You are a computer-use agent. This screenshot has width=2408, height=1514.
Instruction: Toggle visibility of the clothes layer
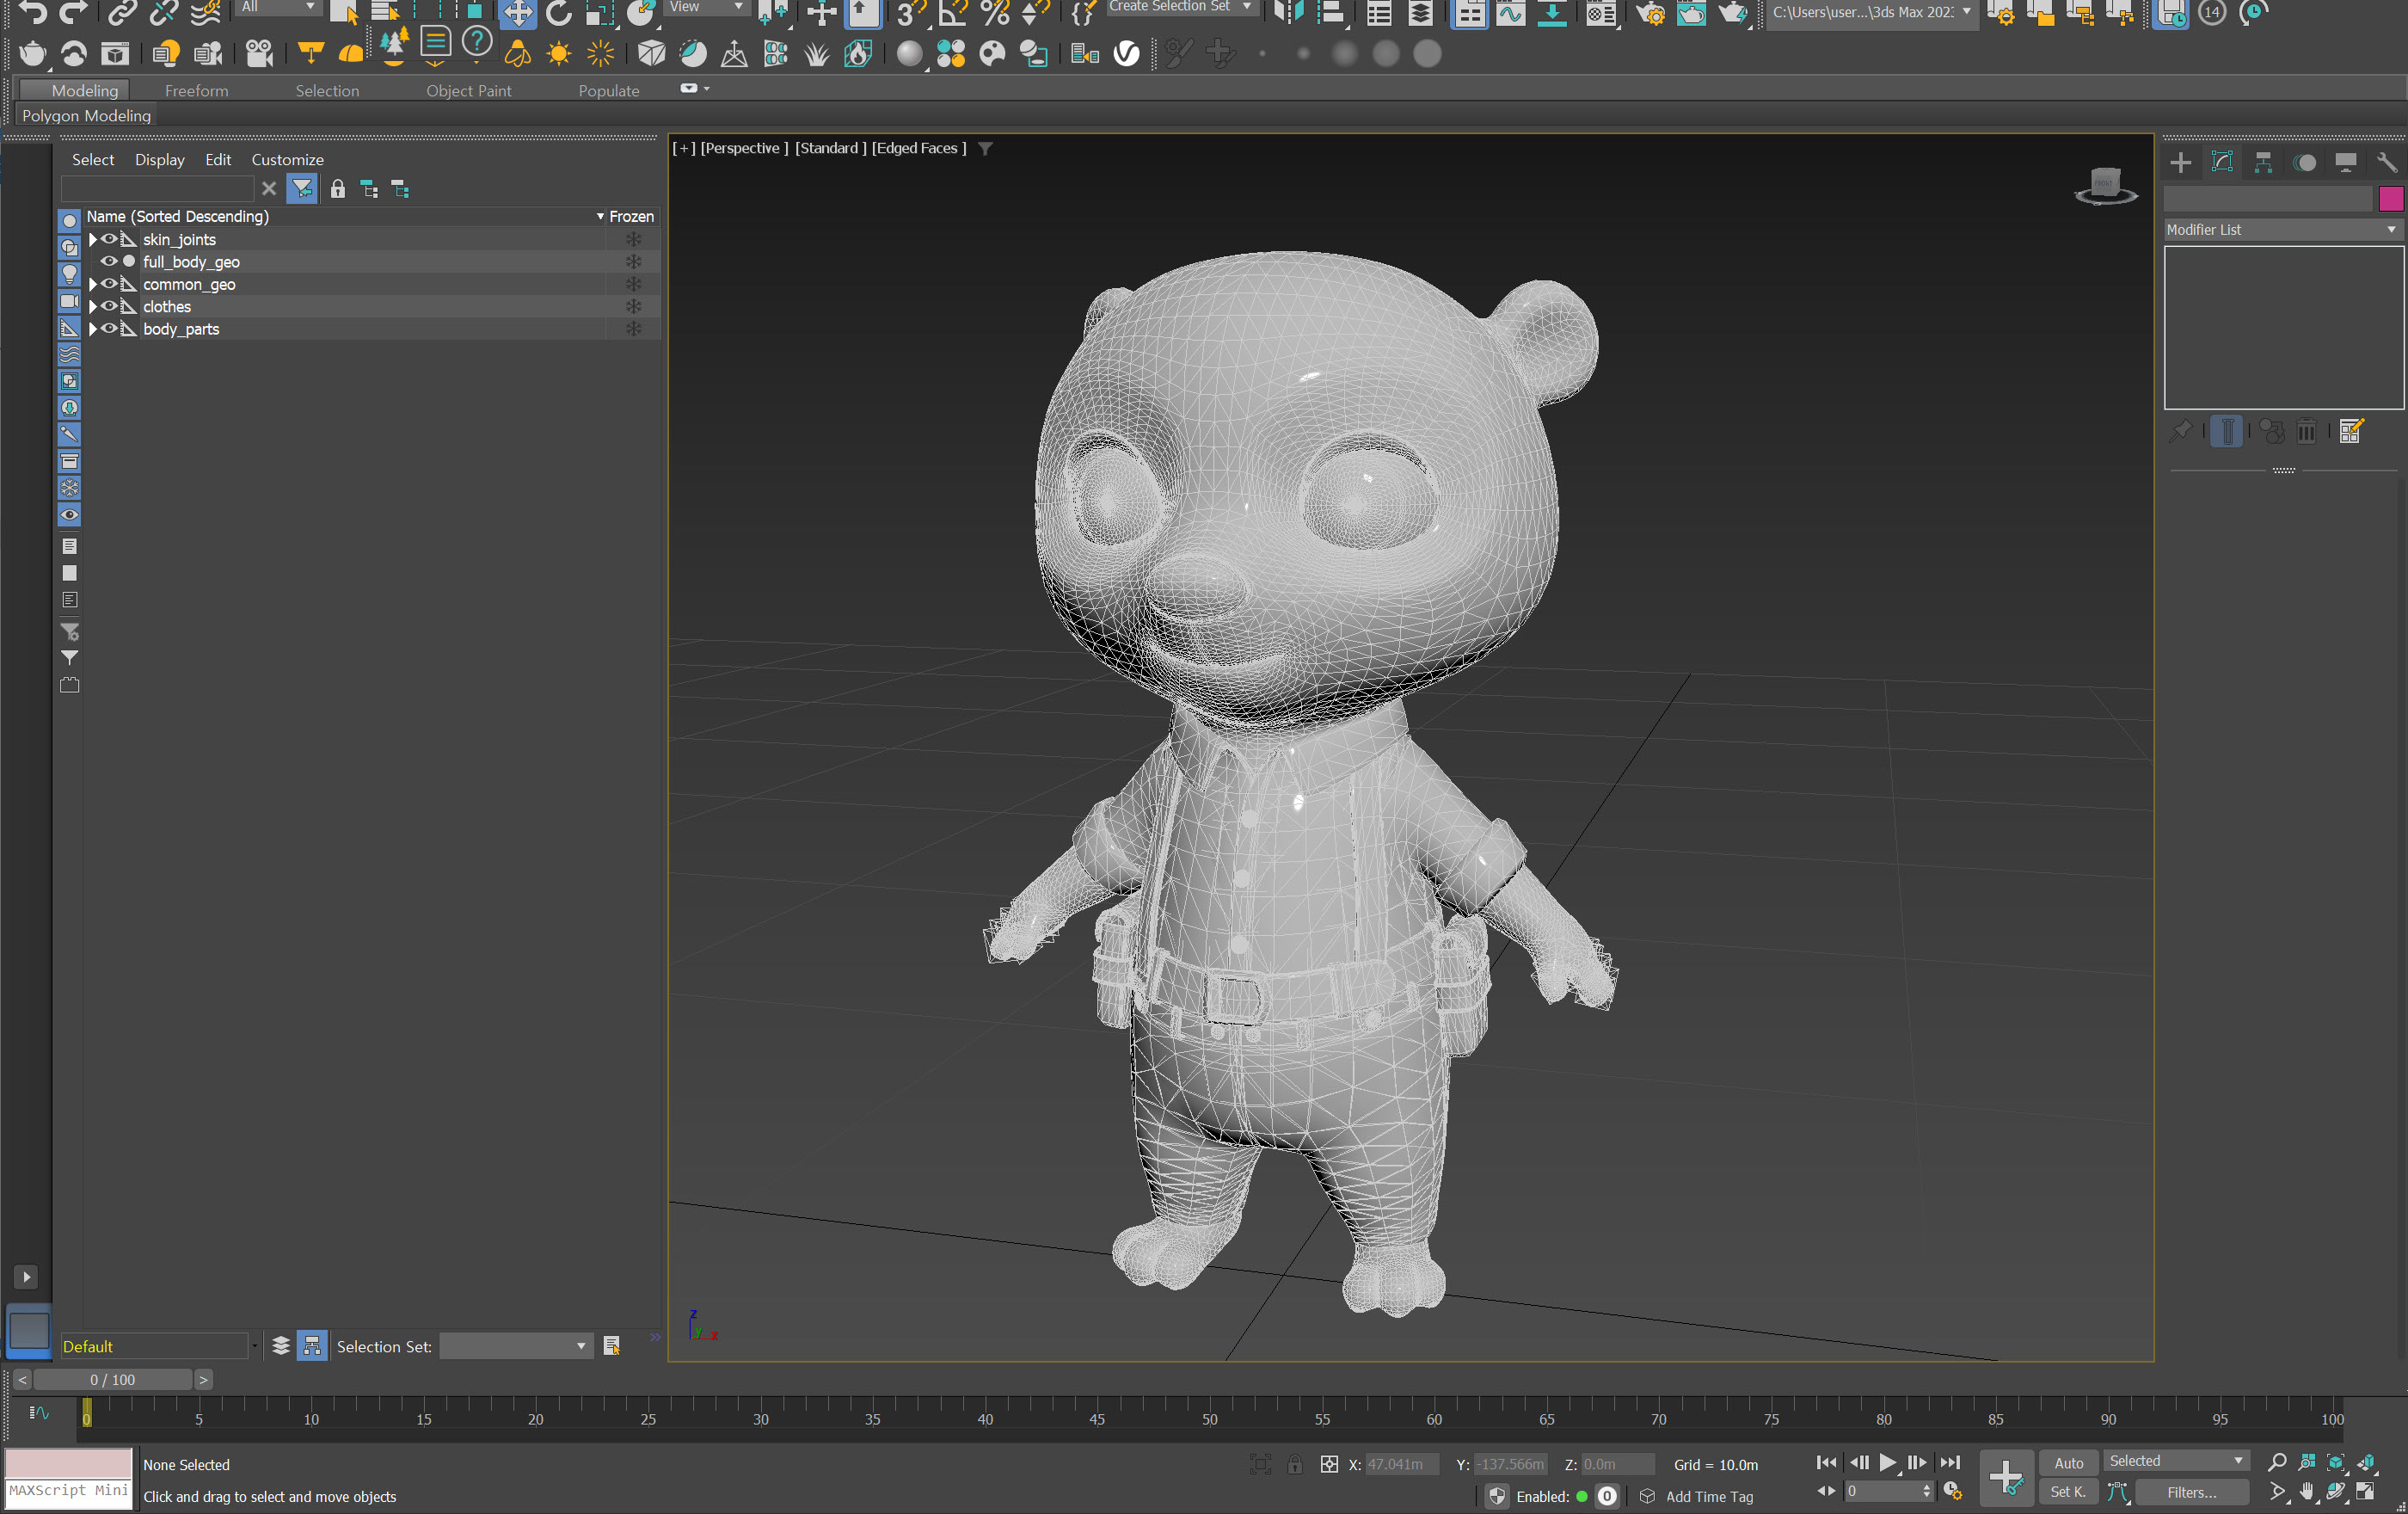point(109,306)
